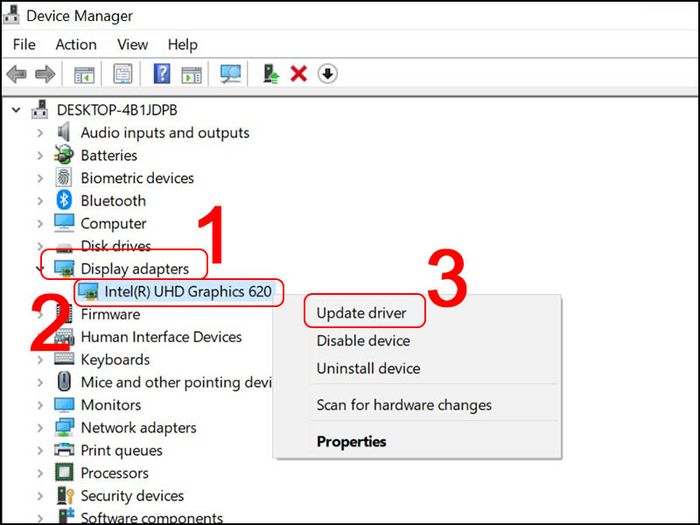Click the Processors chip icon
Viewport: 700px width, 525px height.
(x=64, y=472)
